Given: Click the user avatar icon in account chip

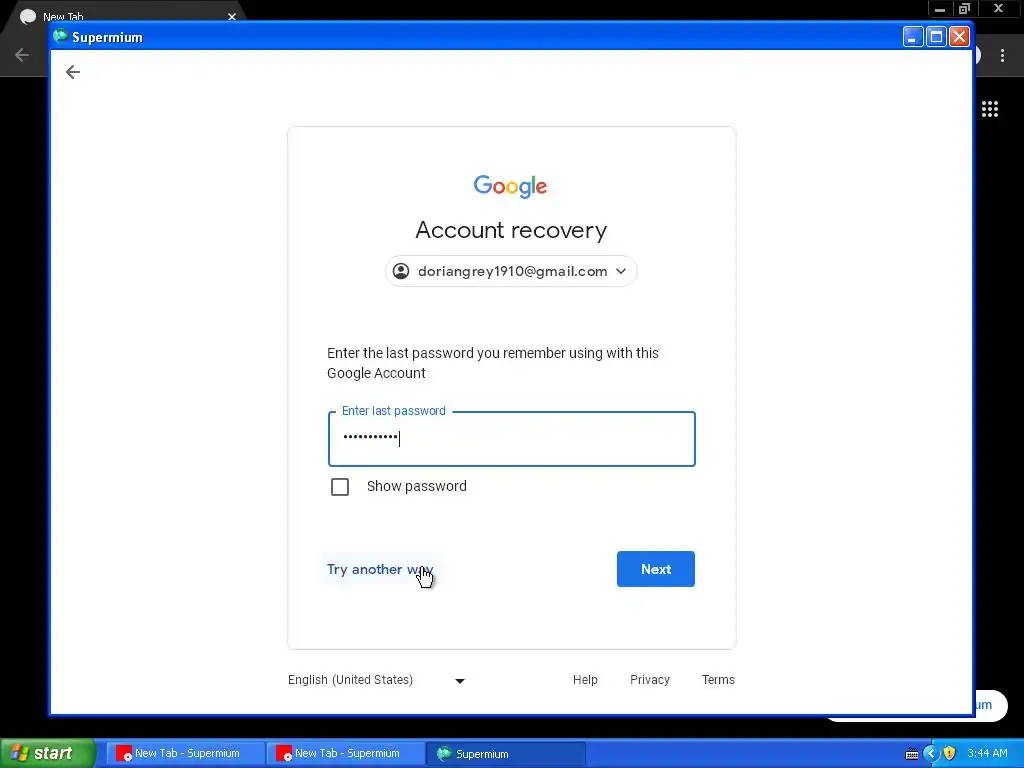Looking at the screenshot, I should (x=401, y=271).
